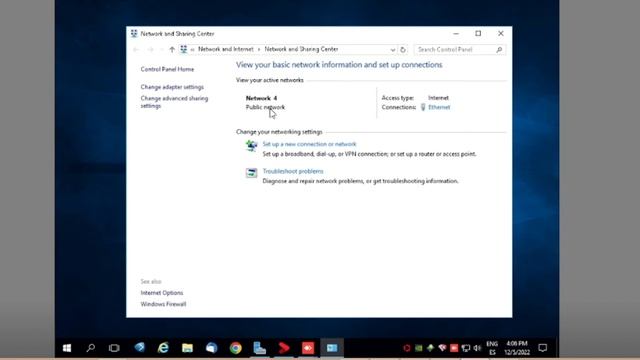Click the green square tray icon
The image size is (640, 360).
[x=418, y=348]
